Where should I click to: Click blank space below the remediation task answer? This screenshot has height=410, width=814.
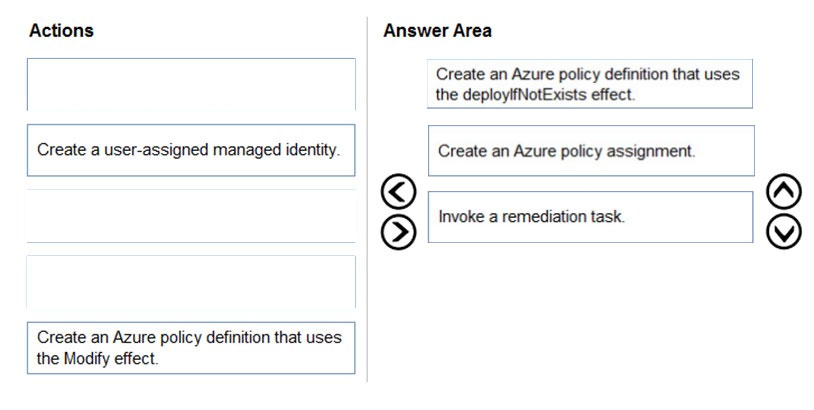pyautogui.click(x=590, y=311)
